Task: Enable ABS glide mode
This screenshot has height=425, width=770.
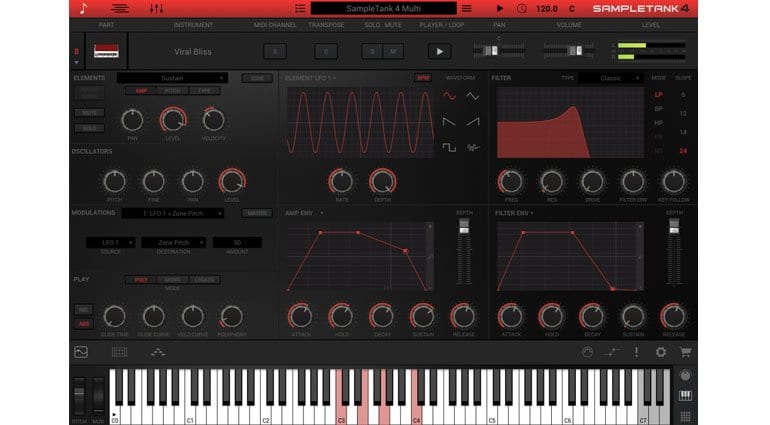Action: point(83,324)
